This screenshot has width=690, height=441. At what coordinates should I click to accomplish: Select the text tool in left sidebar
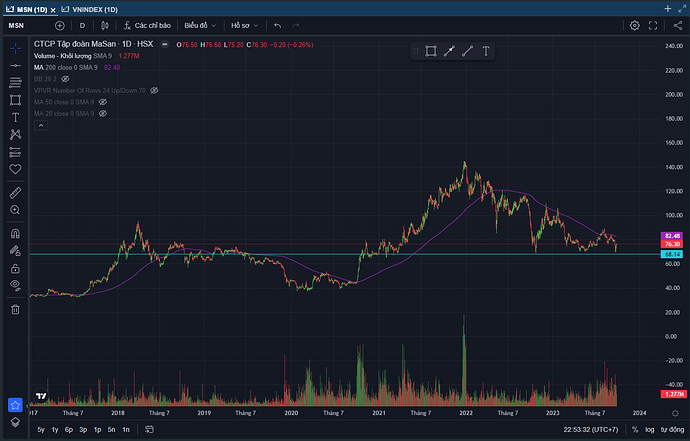point(15,117)
